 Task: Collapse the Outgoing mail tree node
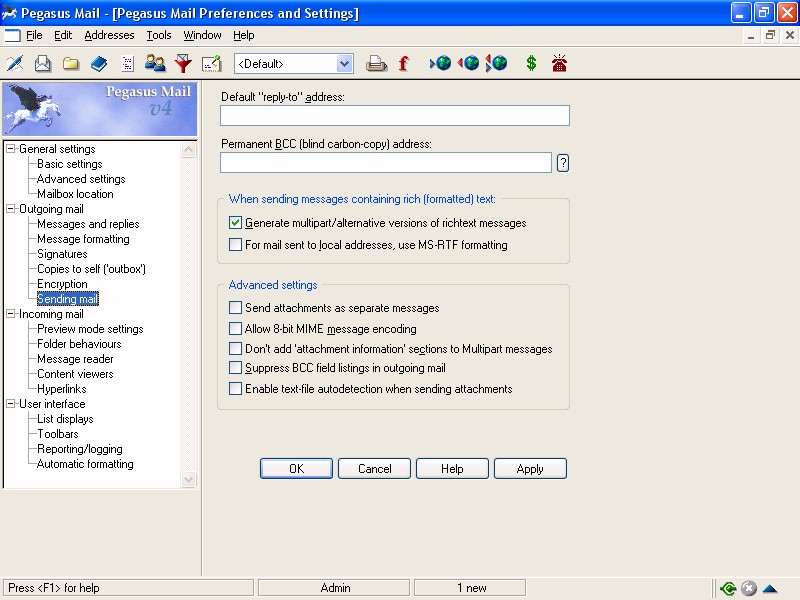[11, 209]
